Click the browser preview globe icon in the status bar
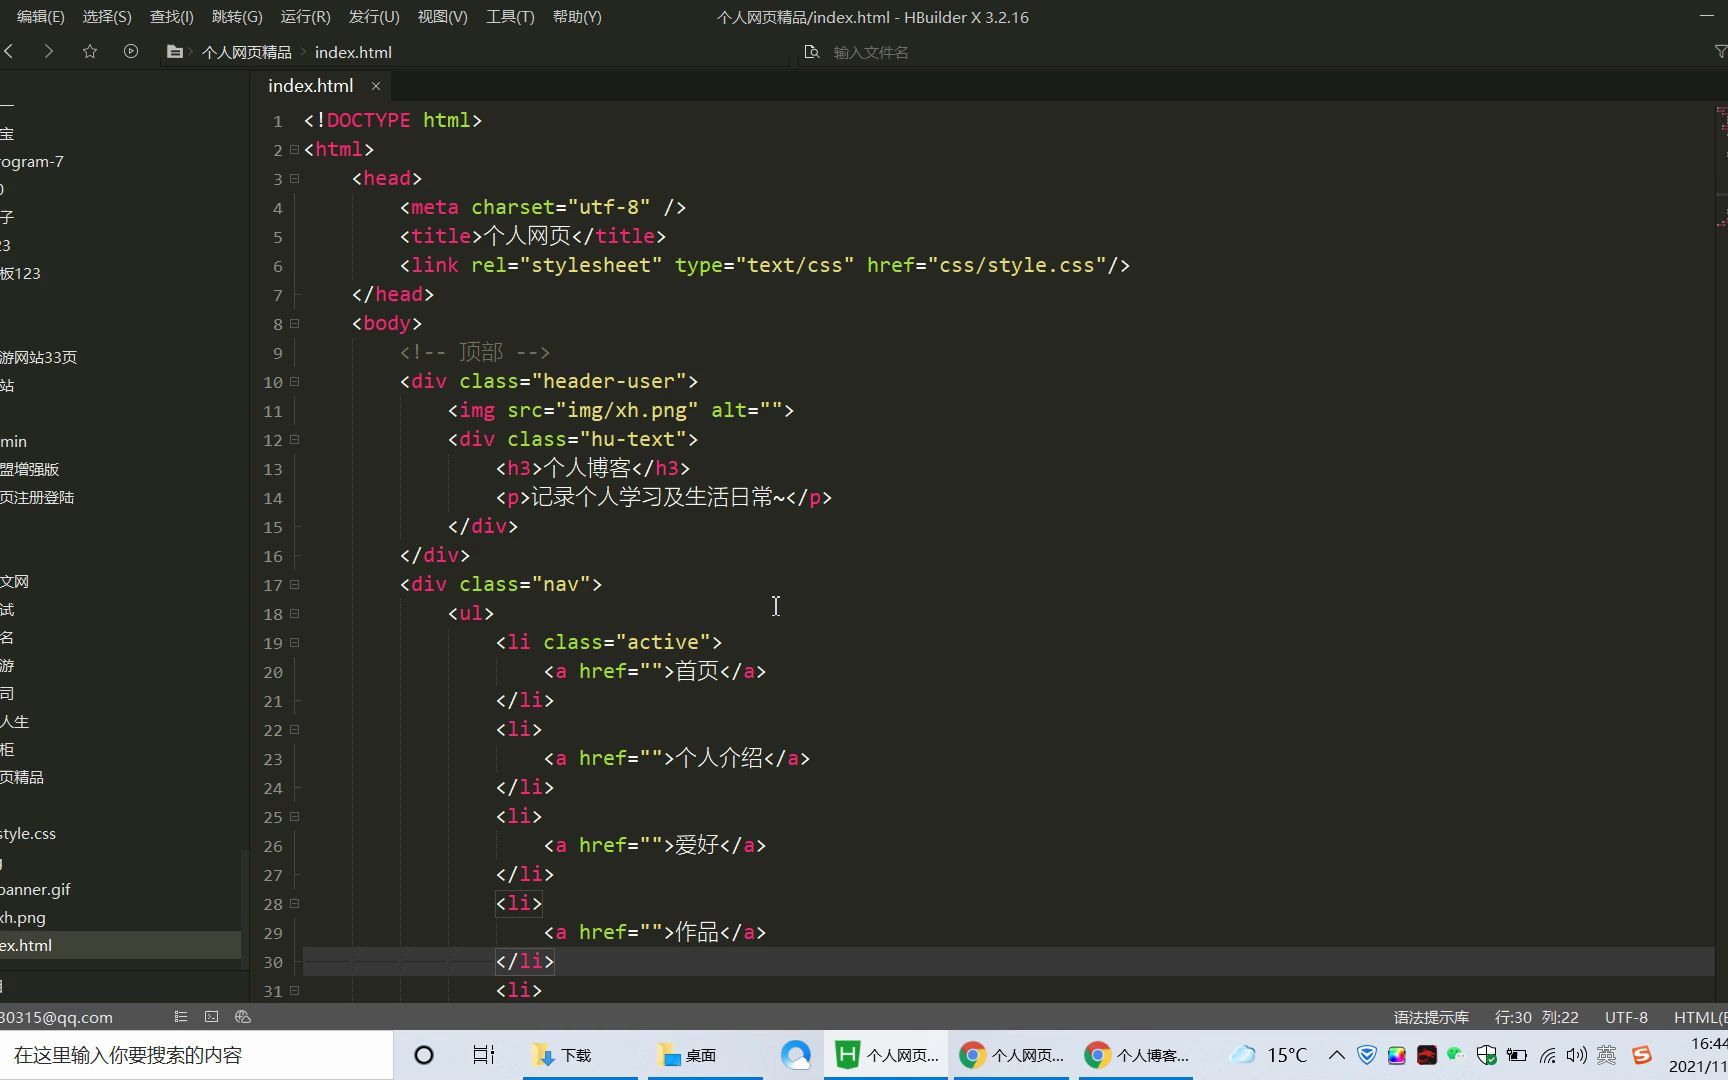This screenshot has width=1728, height=1080. [x=242, y=1017]
